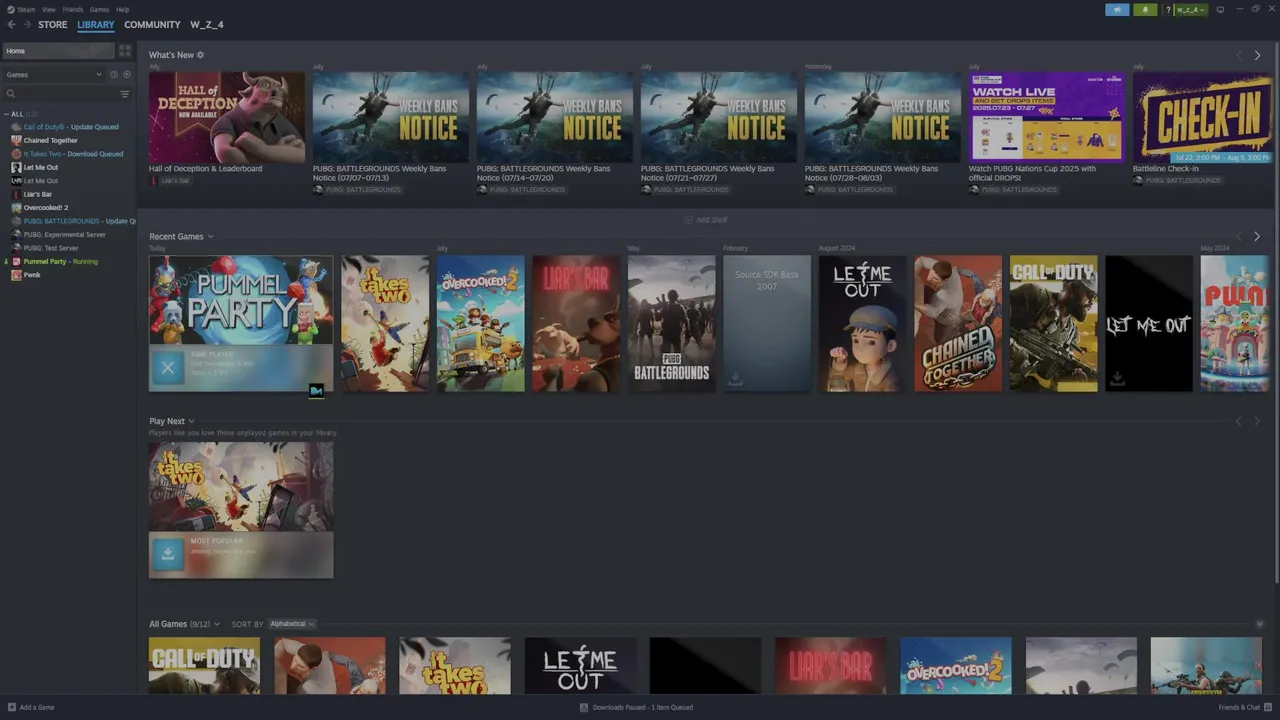The height and width of the screenshot is (720, 1280).
Task: Open advanced filter options icon
Action: click(125, 94)
